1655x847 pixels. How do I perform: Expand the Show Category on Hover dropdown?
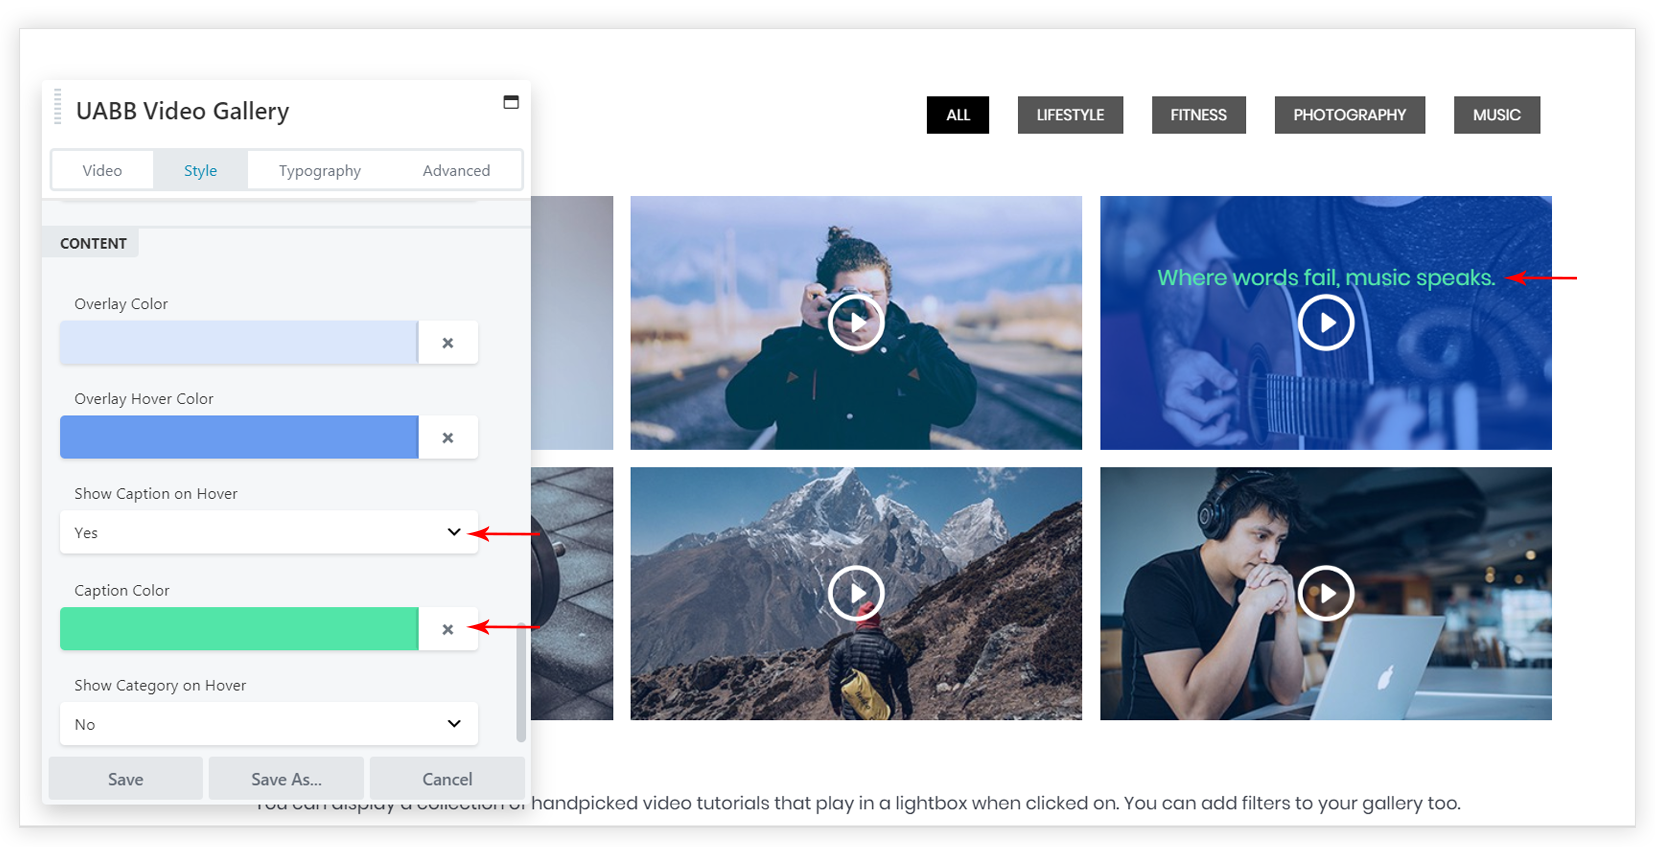[x=268, y=724]
